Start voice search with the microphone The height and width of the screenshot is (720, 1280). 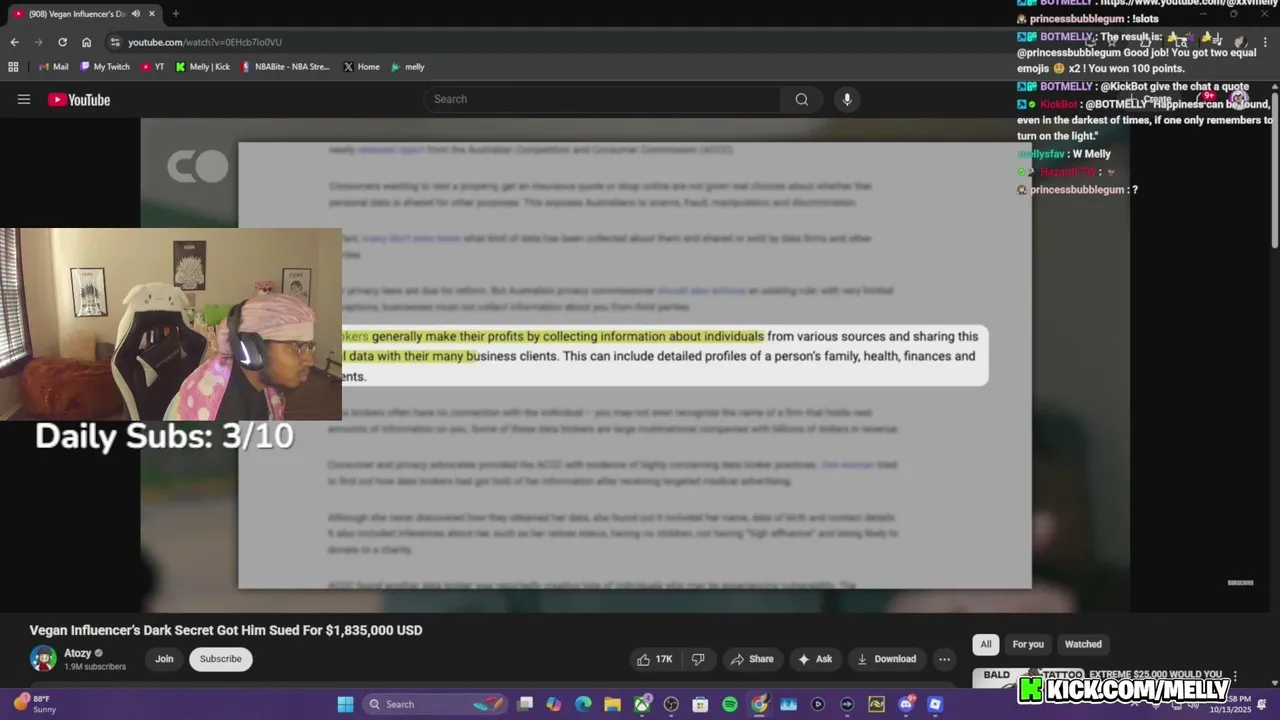(847, 99)
